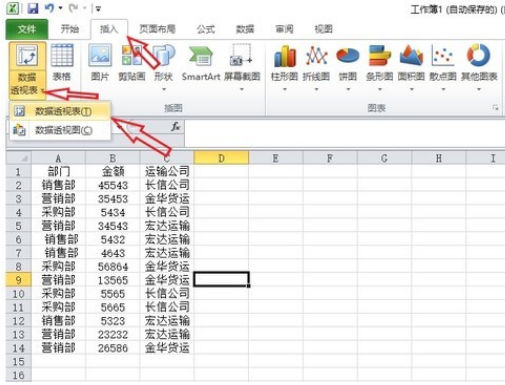Choose the Other Charts icon
The height and width of the screenshot is (385, 505).
click(479, 56)
